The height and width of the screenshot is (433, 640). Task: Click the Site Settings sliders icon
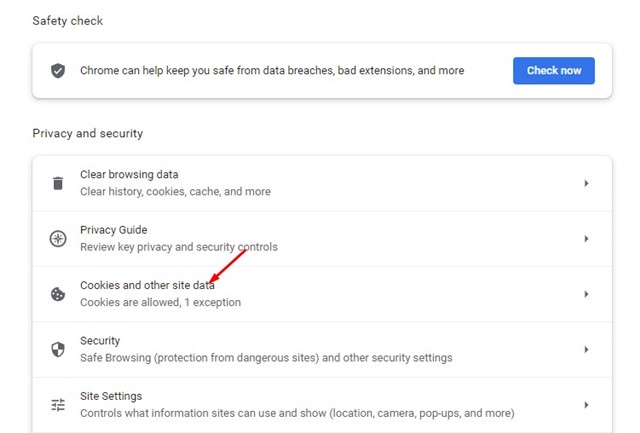click(x=58, y=405)
